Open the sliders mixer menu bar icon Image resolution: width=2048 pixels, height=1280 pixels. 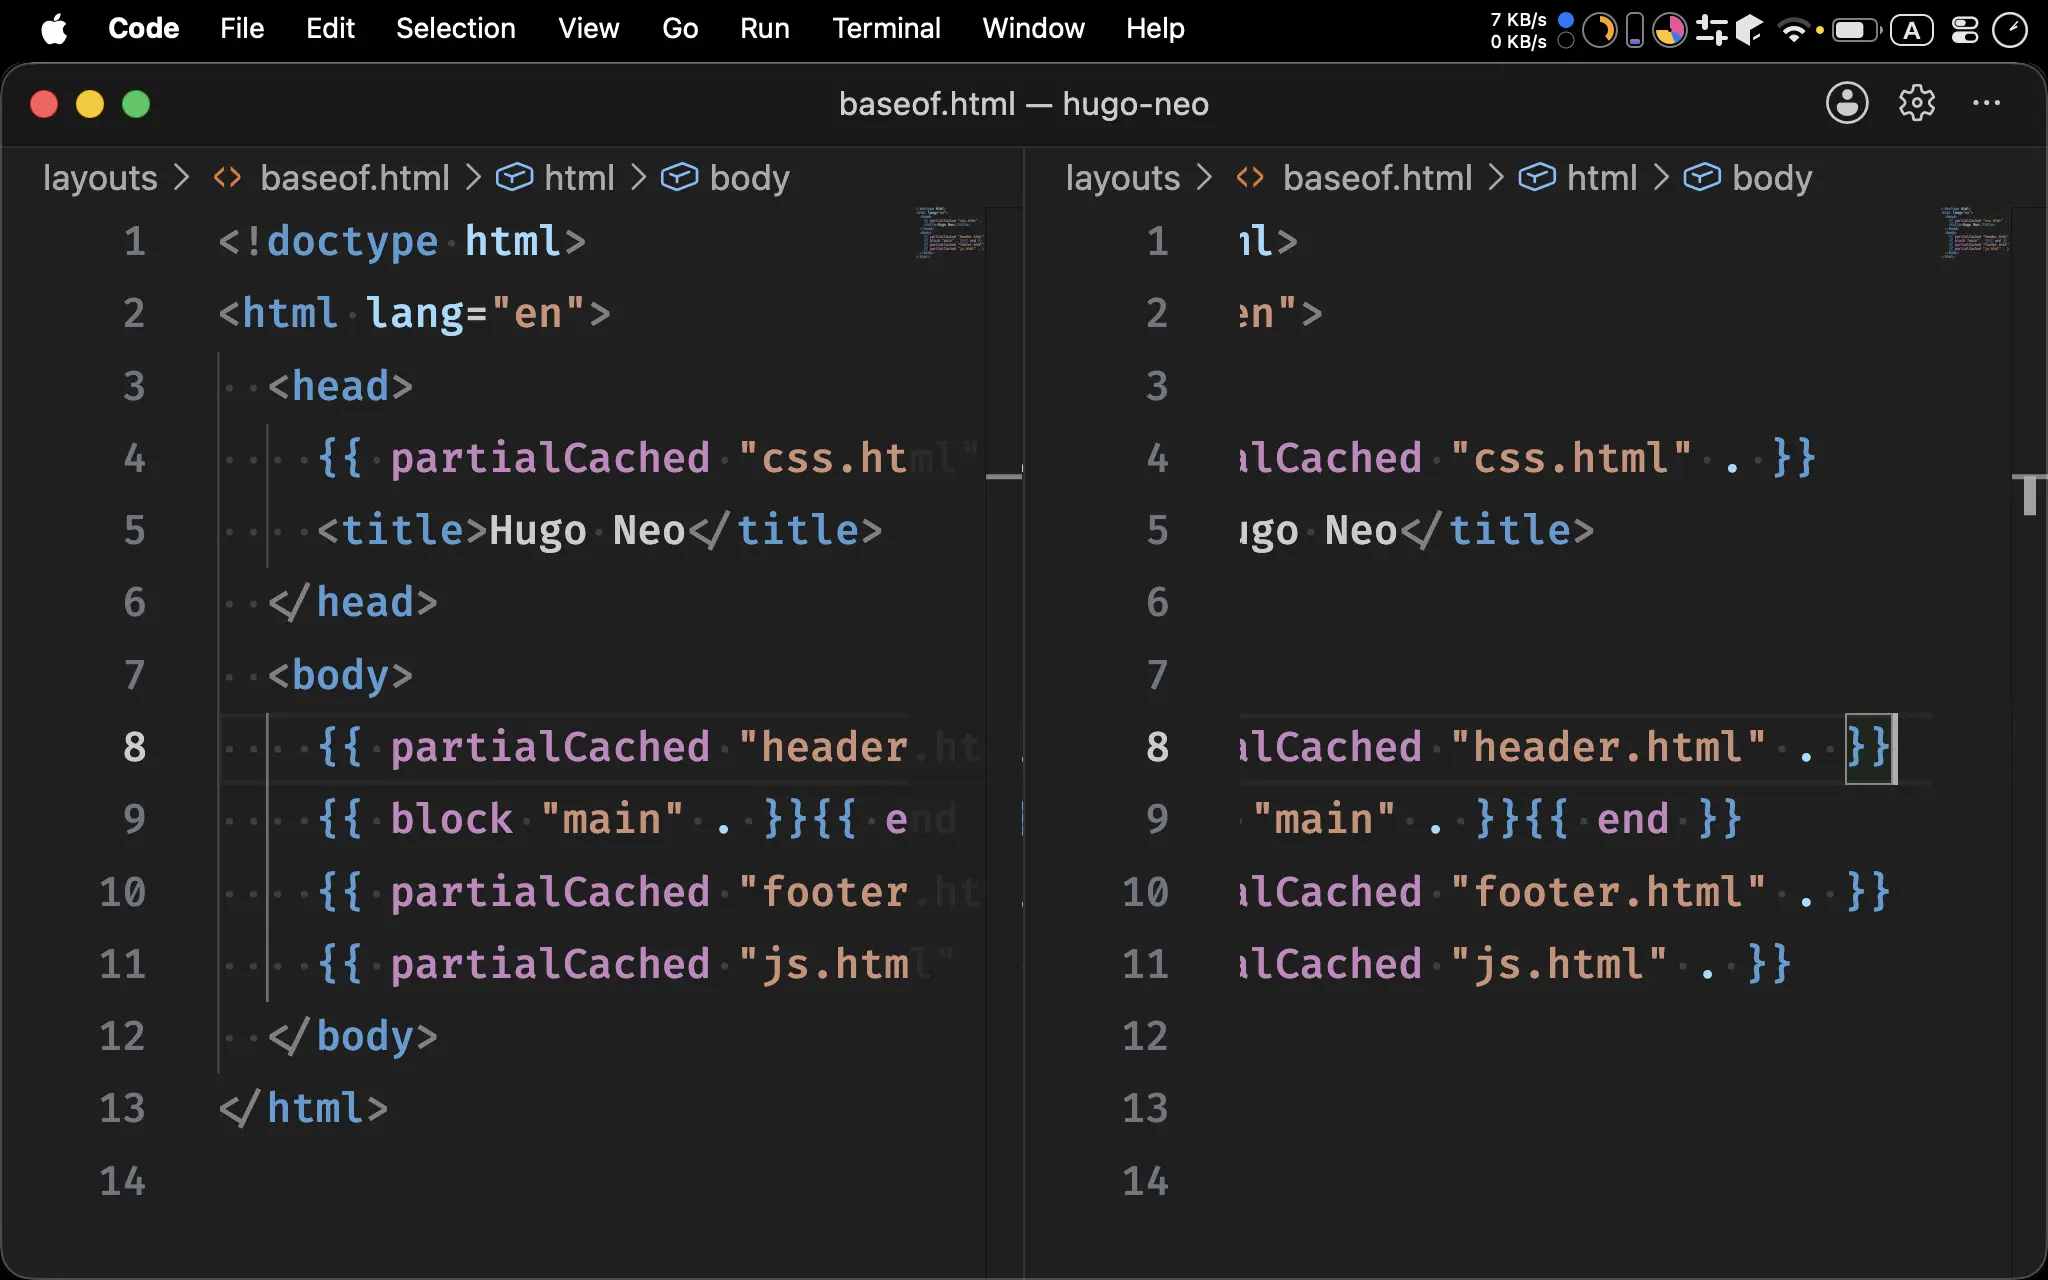coord(1711,30)
